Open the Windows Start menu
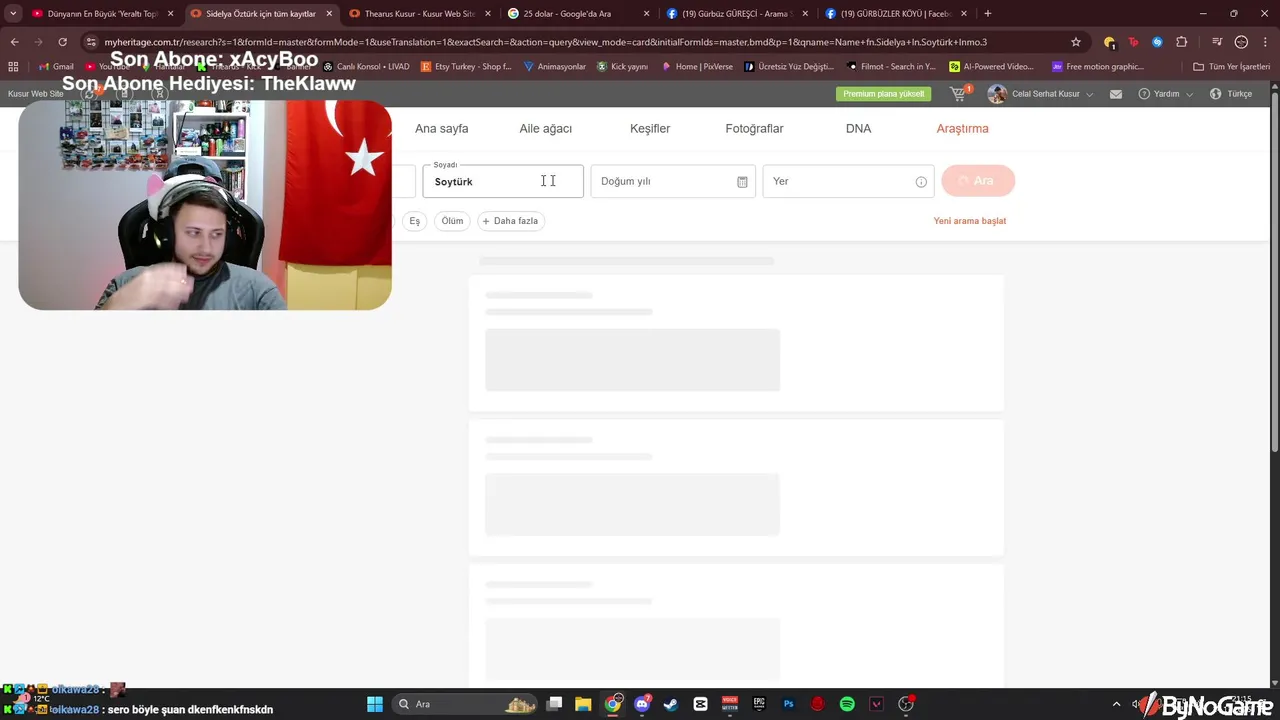The width and height of the screenshot is (1280, 720). coord(375,704)
